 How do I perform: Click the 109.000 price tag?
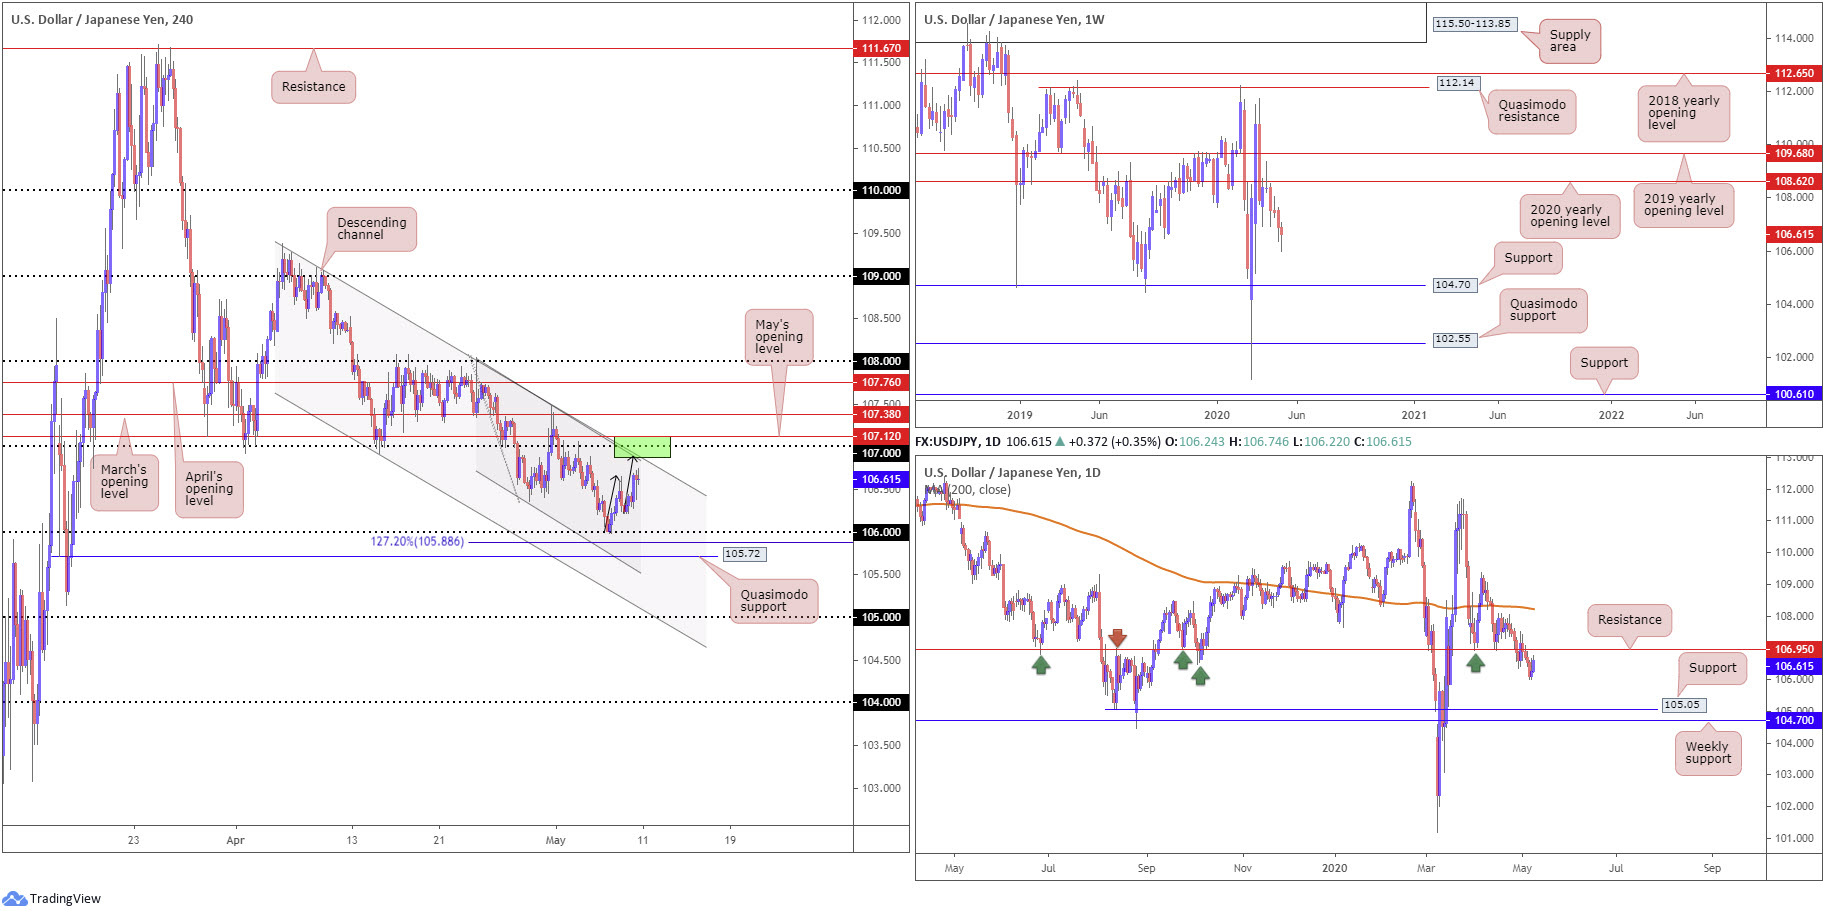(x=881, y=276)
